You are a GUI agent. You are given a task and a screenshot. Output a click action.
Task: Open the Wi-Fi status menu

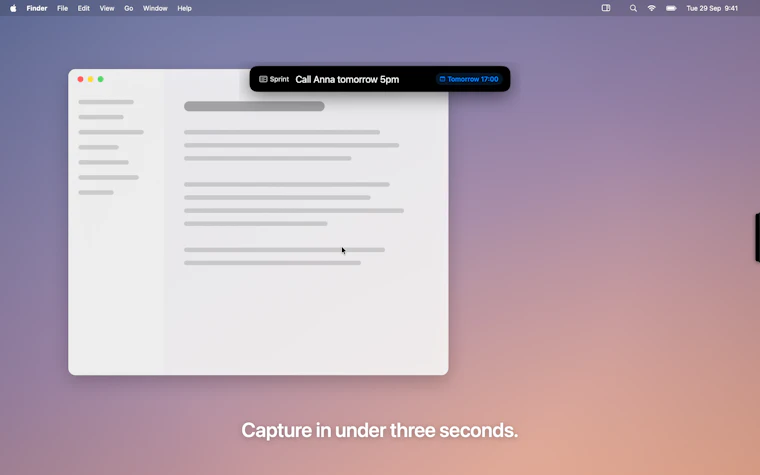[x=651, y=8]
